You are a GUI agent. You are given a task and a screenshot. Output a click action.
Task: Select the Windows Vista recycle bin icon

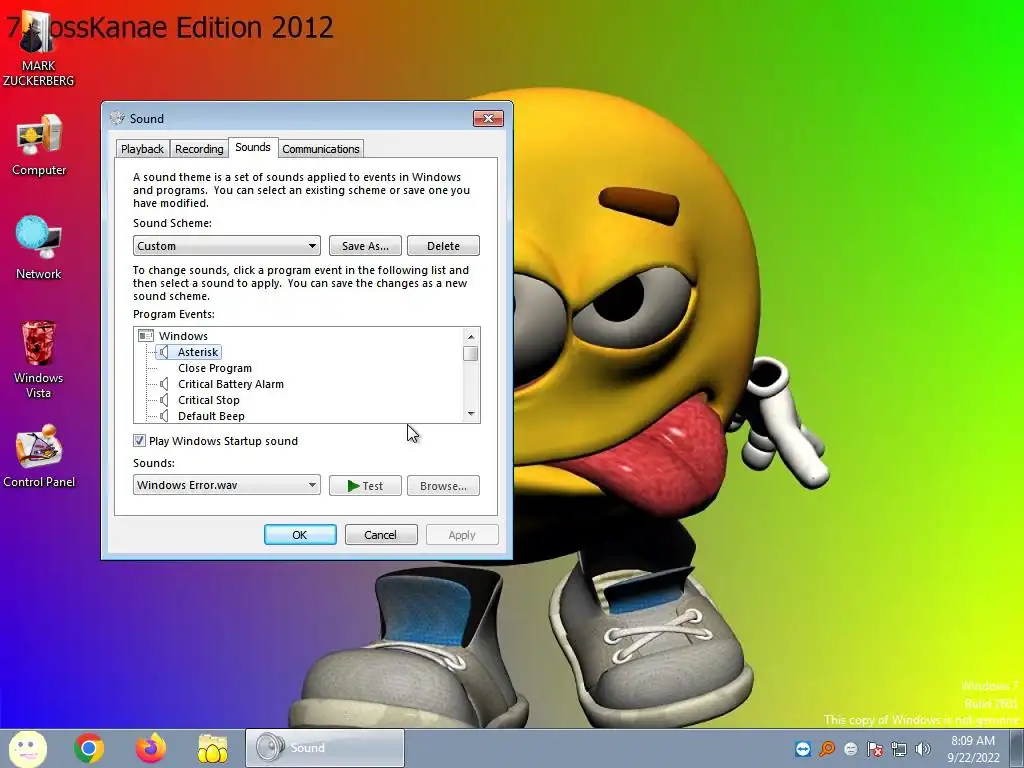pyautogui.click(x=39, y=359)
